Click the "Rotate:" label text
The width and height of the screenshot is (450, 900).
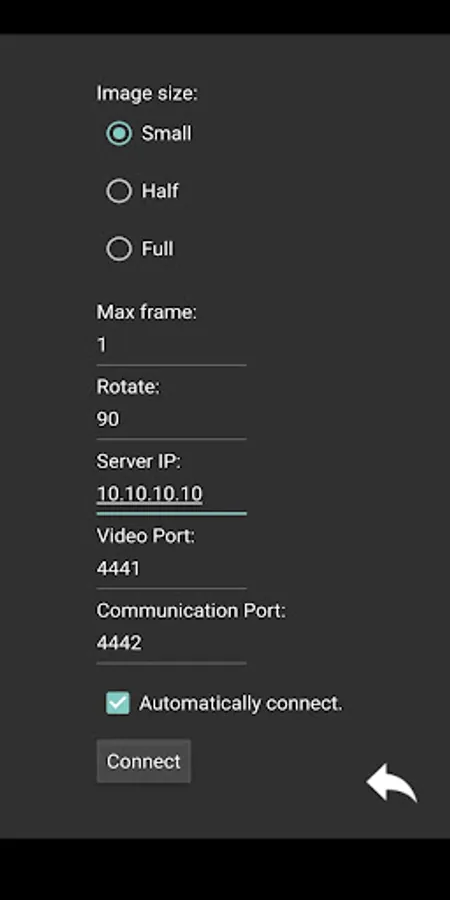[x=127, y=387]
